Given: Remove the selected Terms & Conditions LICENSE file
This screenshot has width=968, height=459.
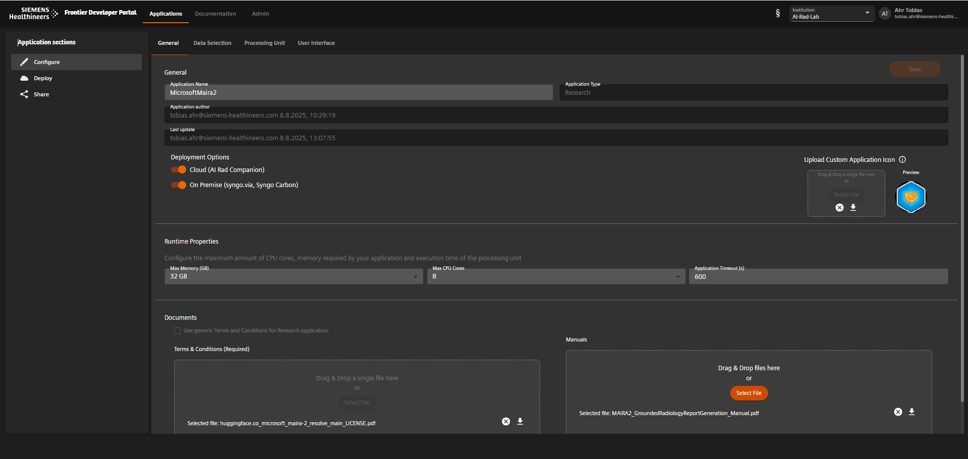Looking at the screenshot, I should (x=506, y=421).
